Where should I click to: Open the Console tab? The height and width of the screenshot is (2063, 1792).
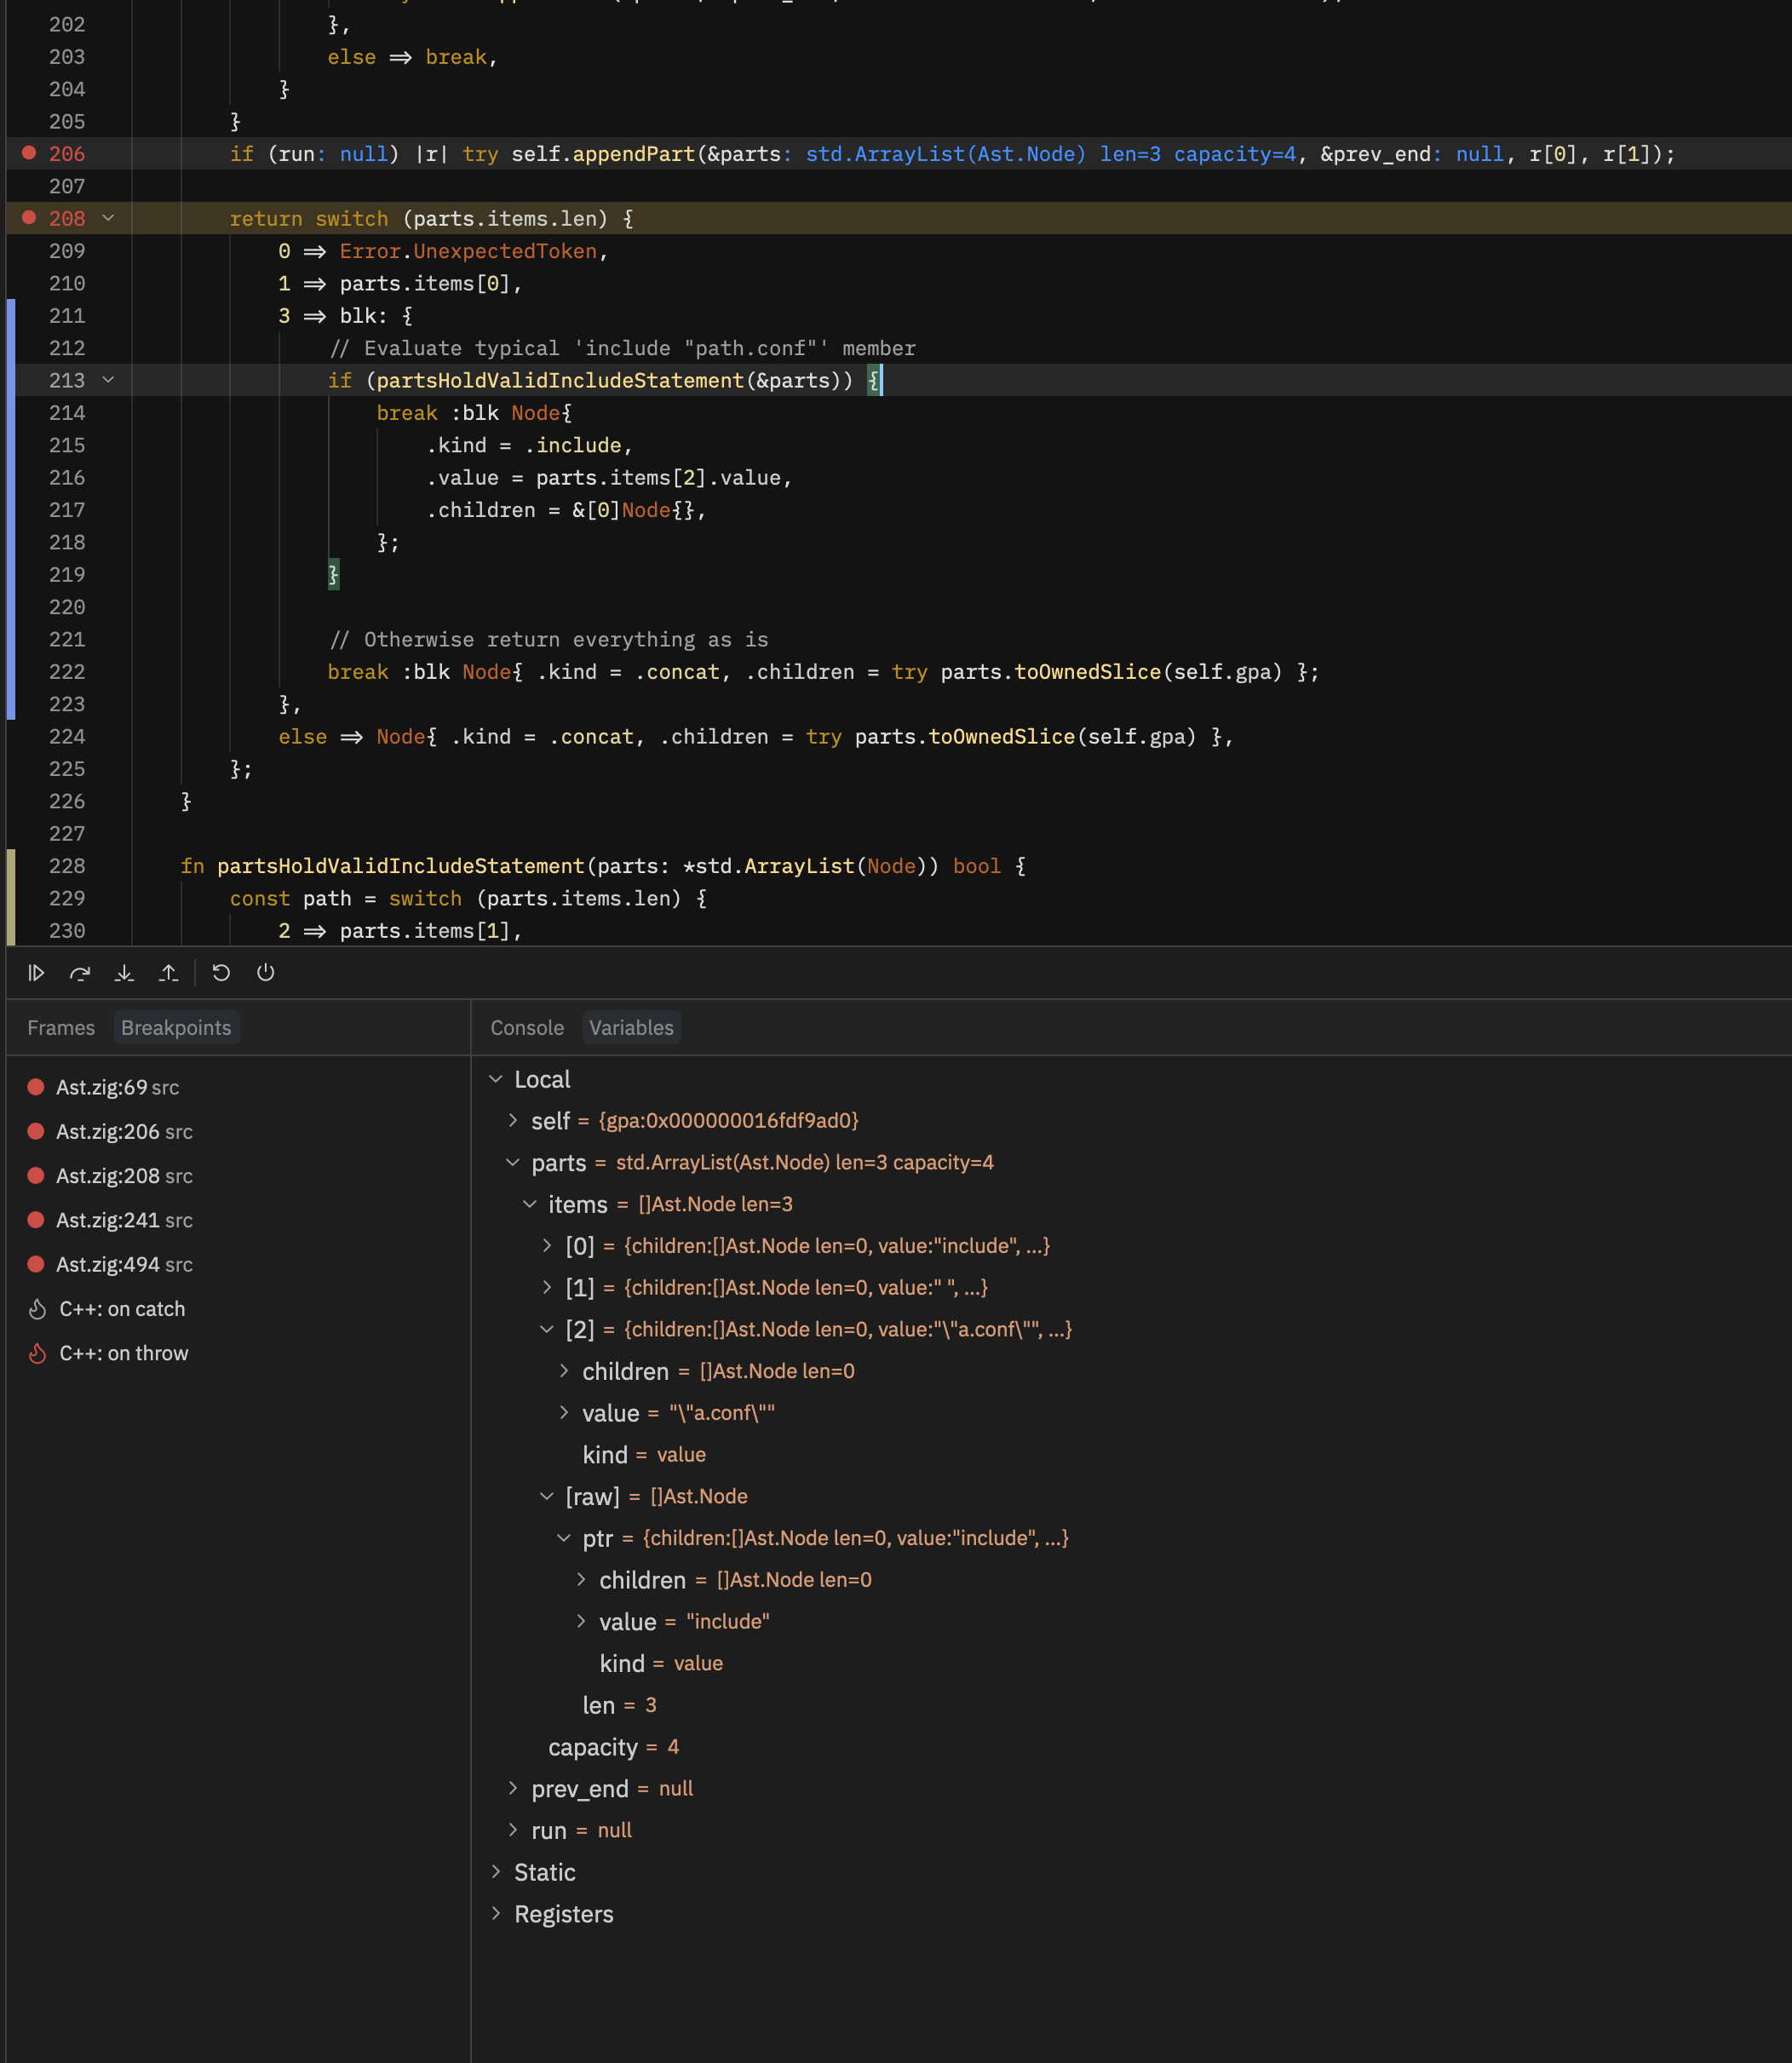tap(527, 1028)
